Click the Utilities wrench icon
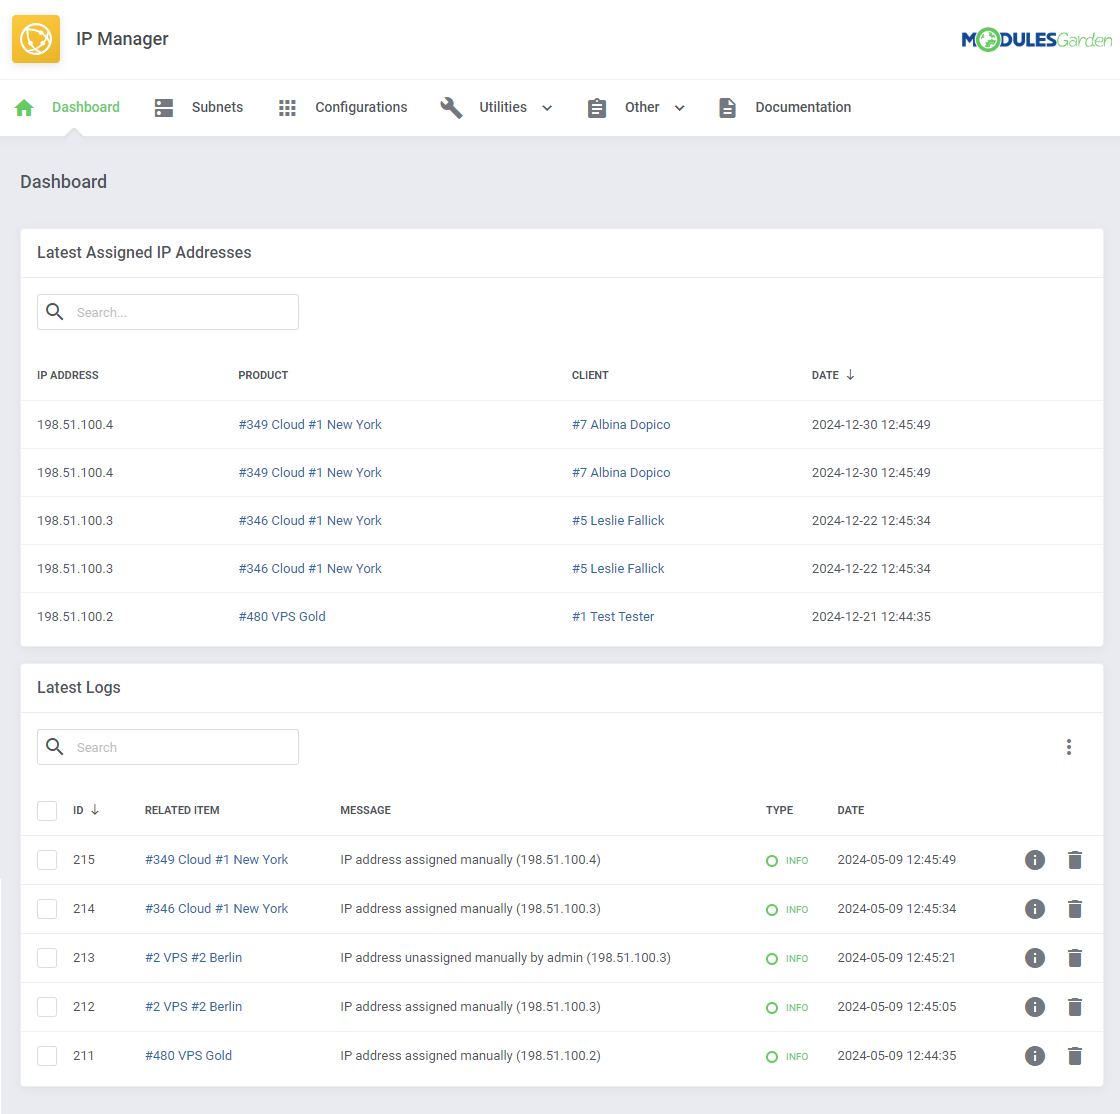 [x=451, y=107]
